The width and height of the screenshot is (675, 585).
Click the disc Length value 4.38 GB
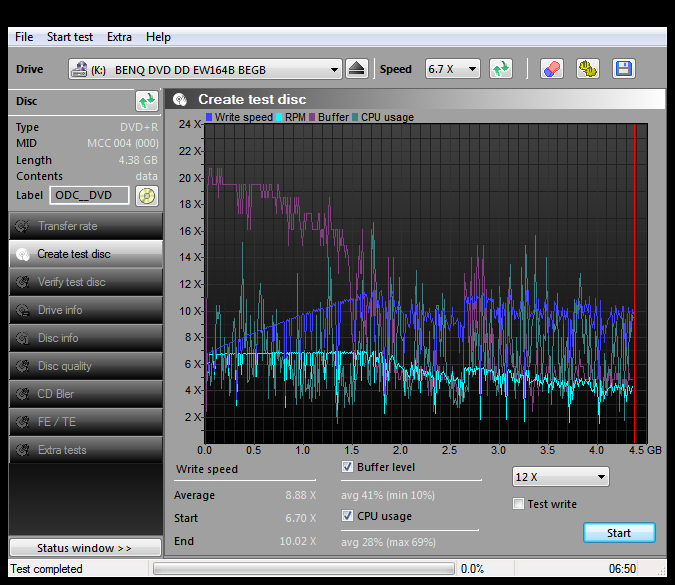coord(138,160)
